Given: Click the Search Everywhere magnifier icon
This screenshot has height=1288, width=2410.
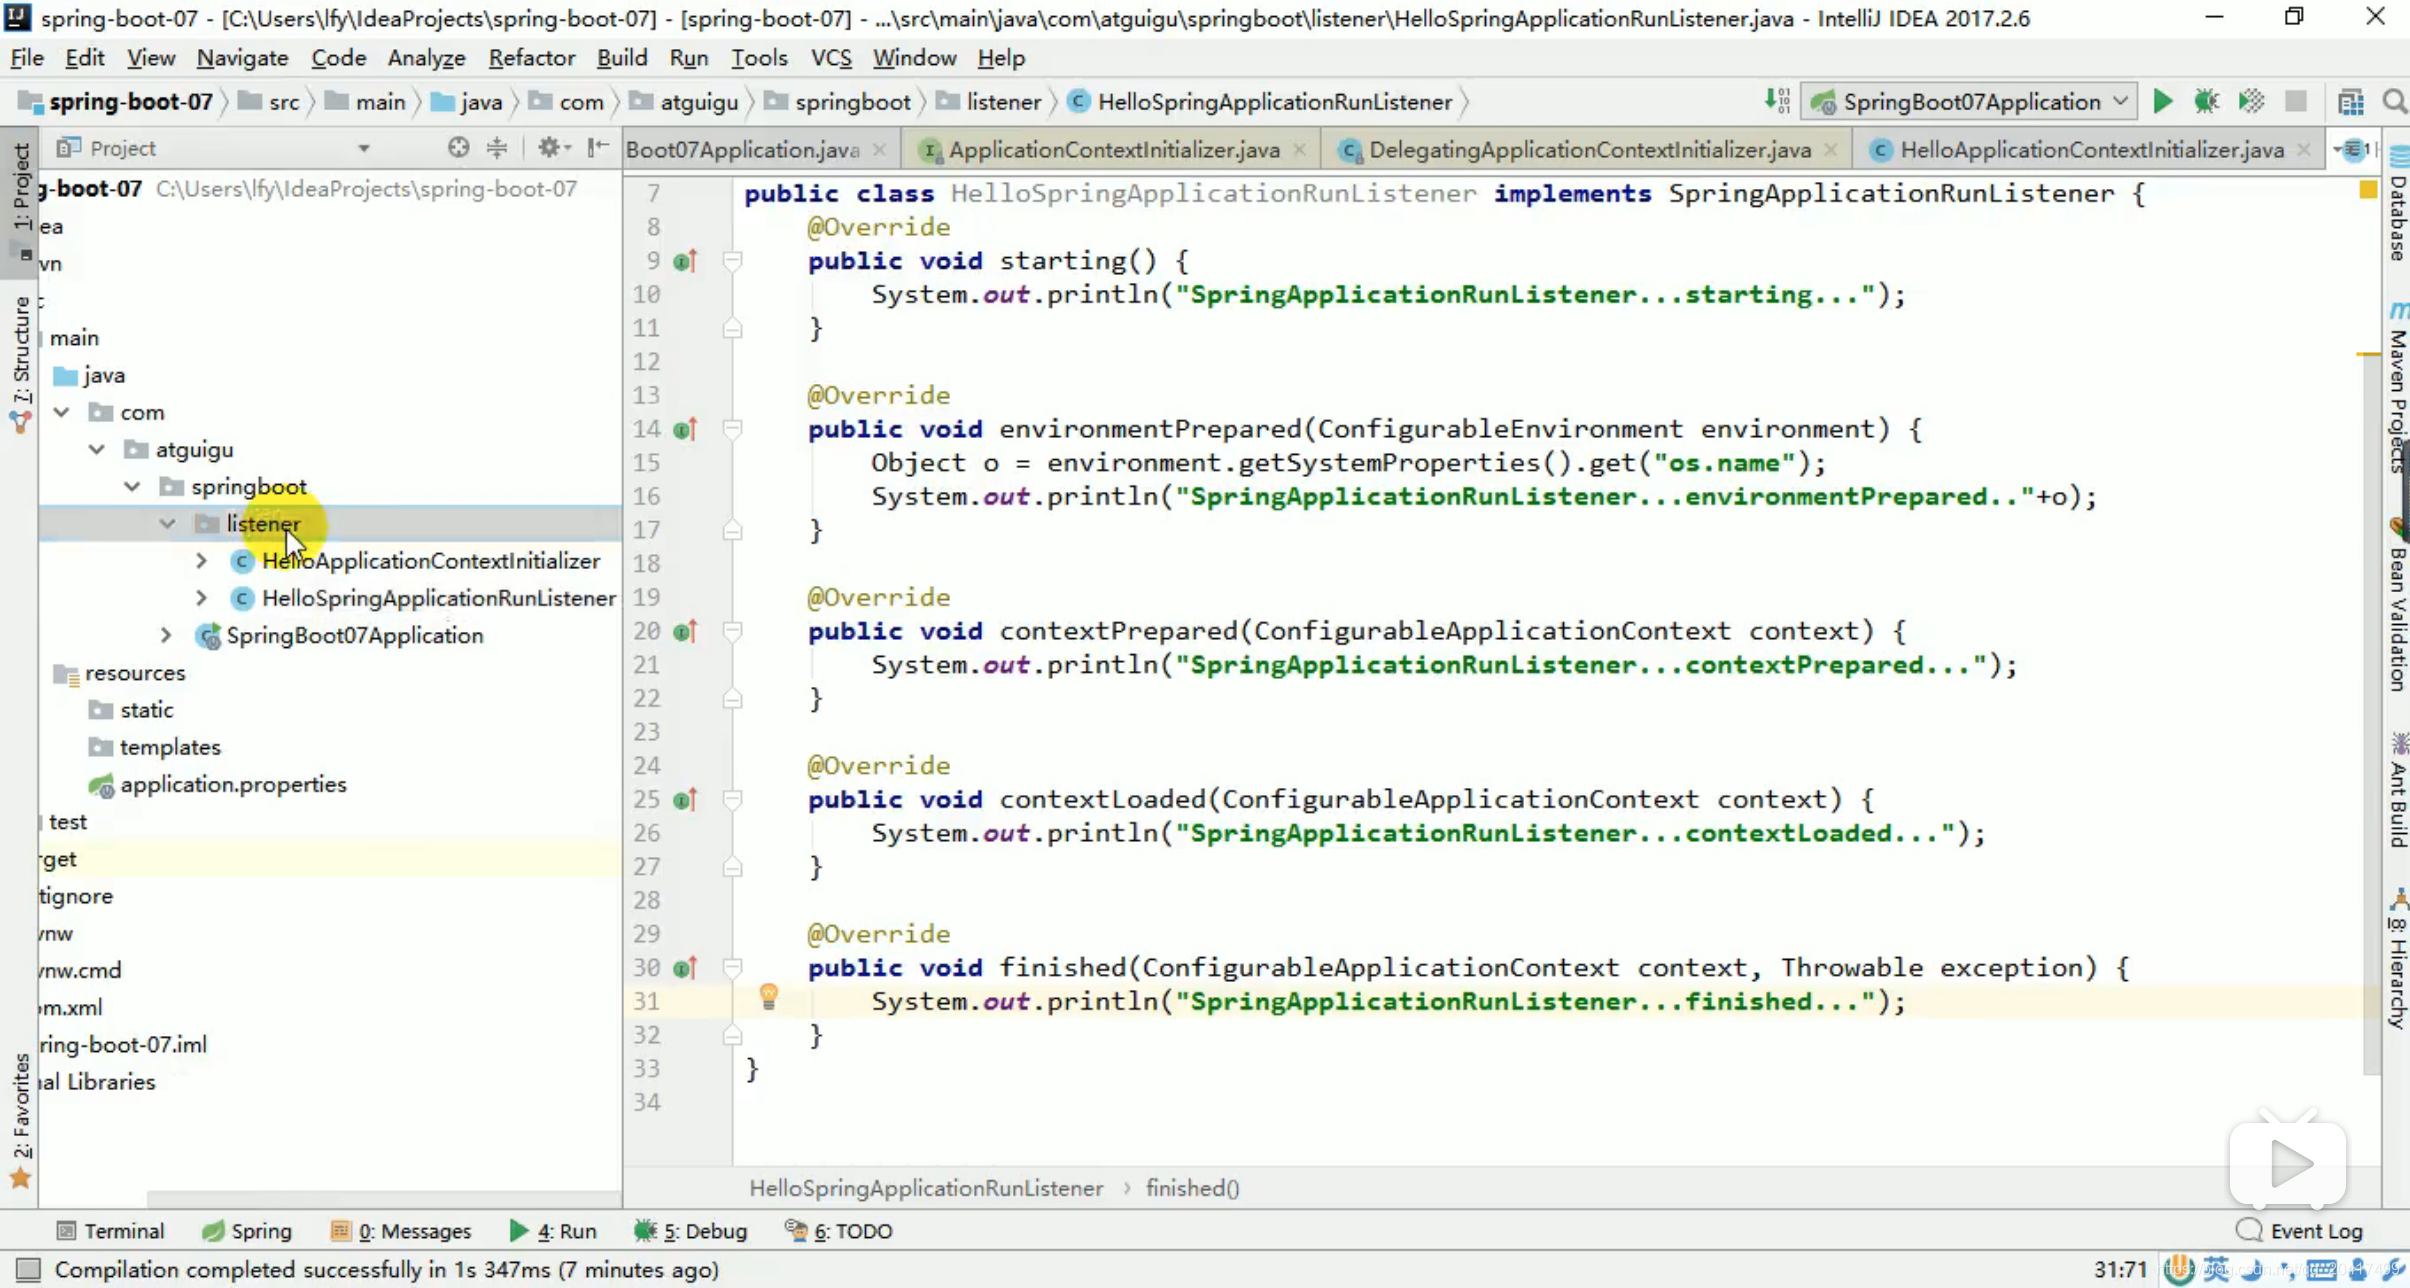Looking at the screenshot, I should pos(2394,101).
